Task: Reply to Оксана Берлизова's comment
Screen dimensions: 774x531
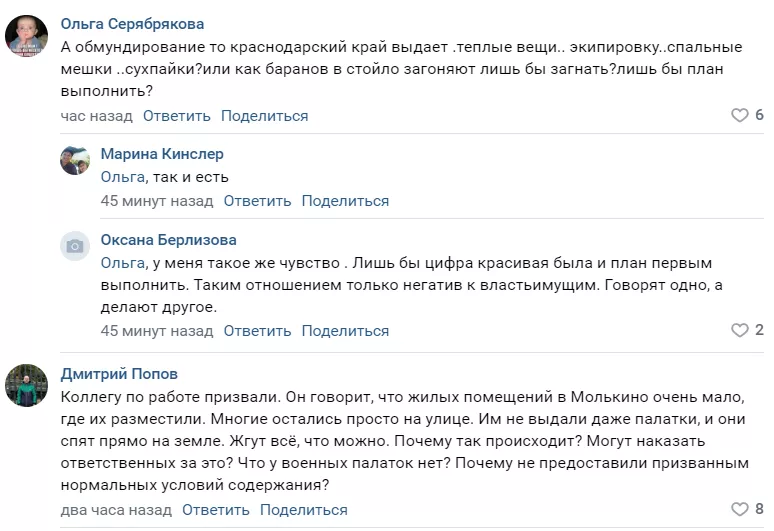Action: (x=257, y=331)
